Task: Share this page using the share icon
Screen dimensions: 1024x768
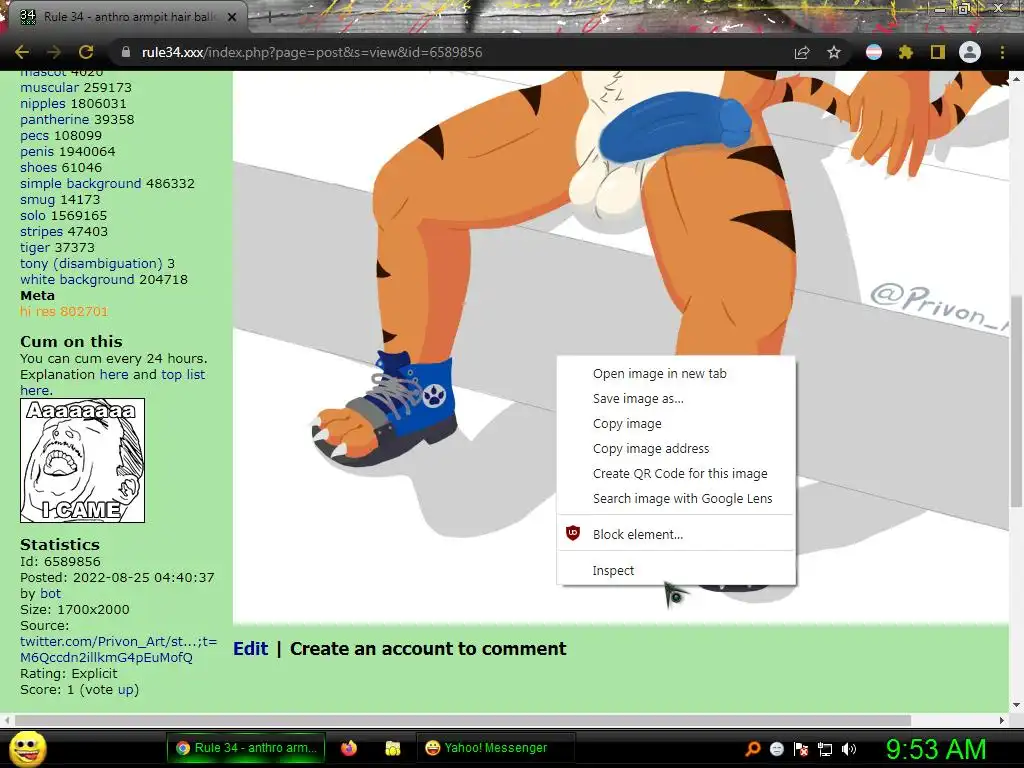Action: 802,52
